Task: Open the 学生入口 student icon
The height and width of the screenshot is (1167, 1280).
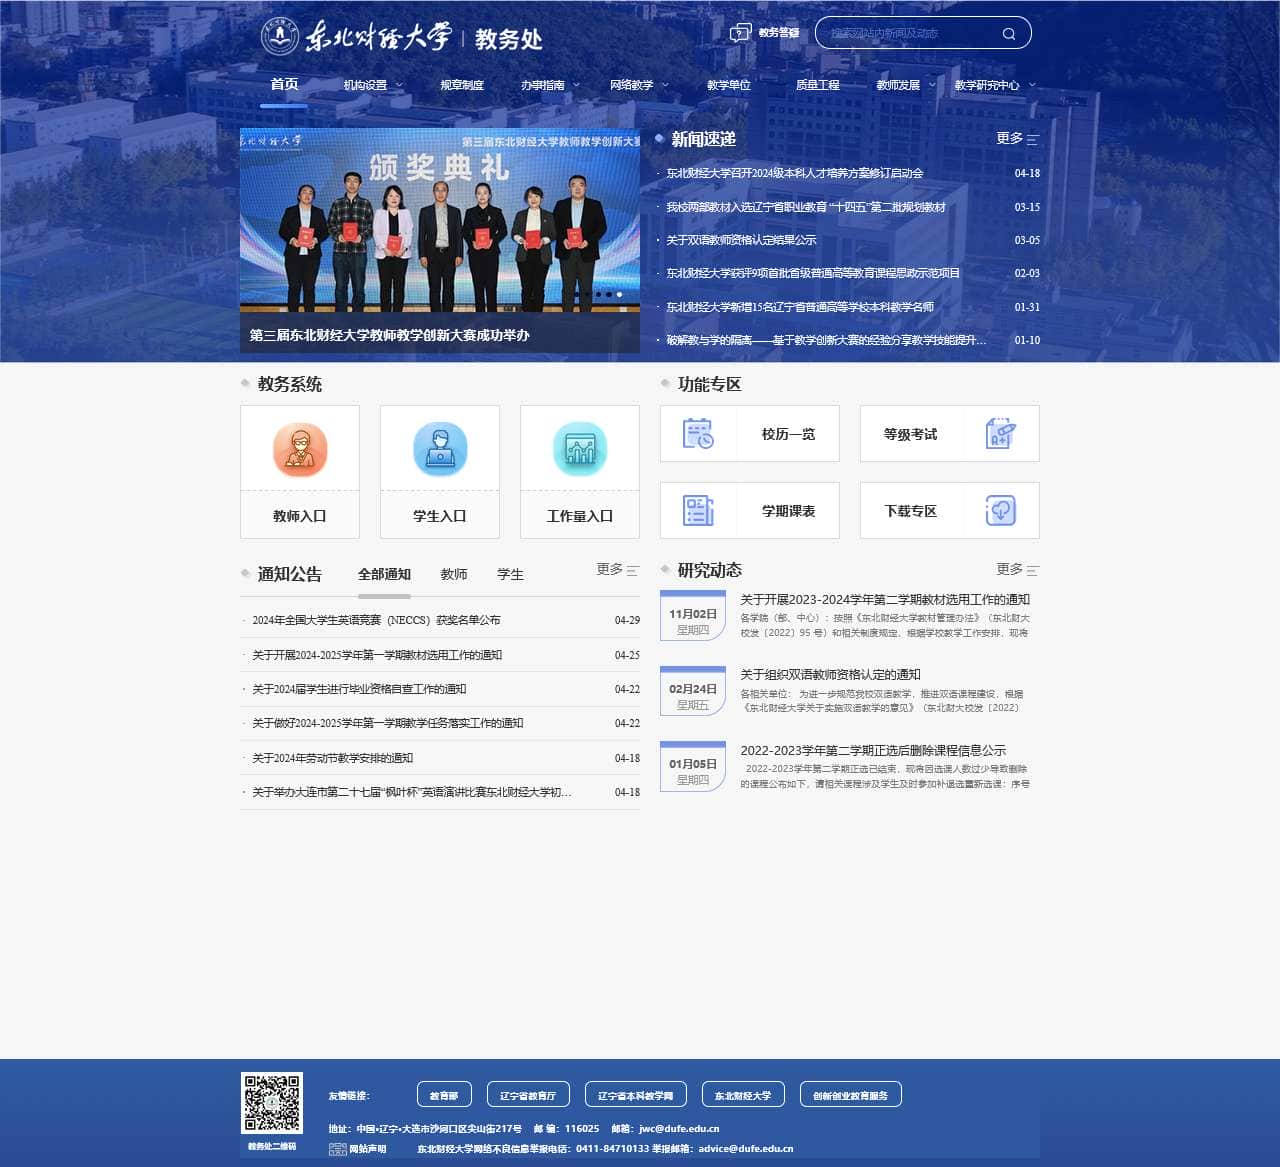Action: (440, 449)
